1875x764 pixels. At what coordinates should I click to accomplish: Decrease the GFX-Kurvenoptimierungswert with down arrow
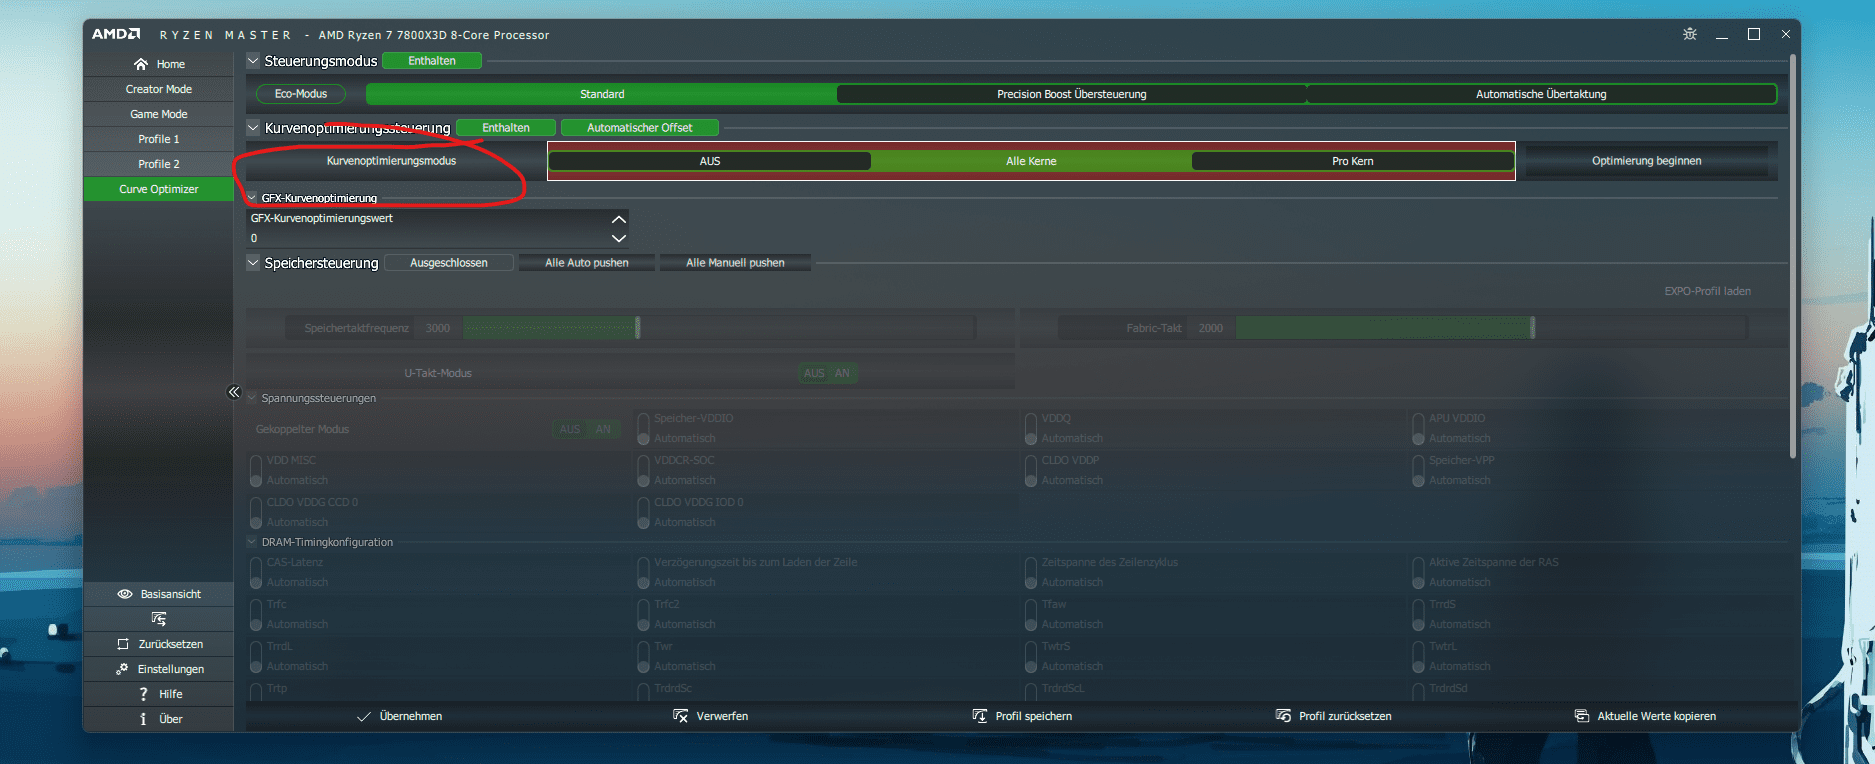(x=619, y=238)
